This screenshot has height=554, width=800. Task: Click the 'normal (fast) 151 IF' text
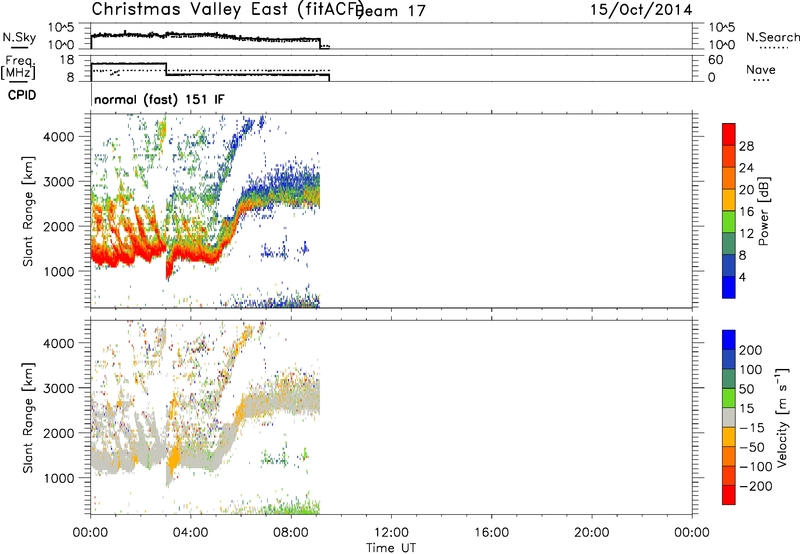(159, 99)
